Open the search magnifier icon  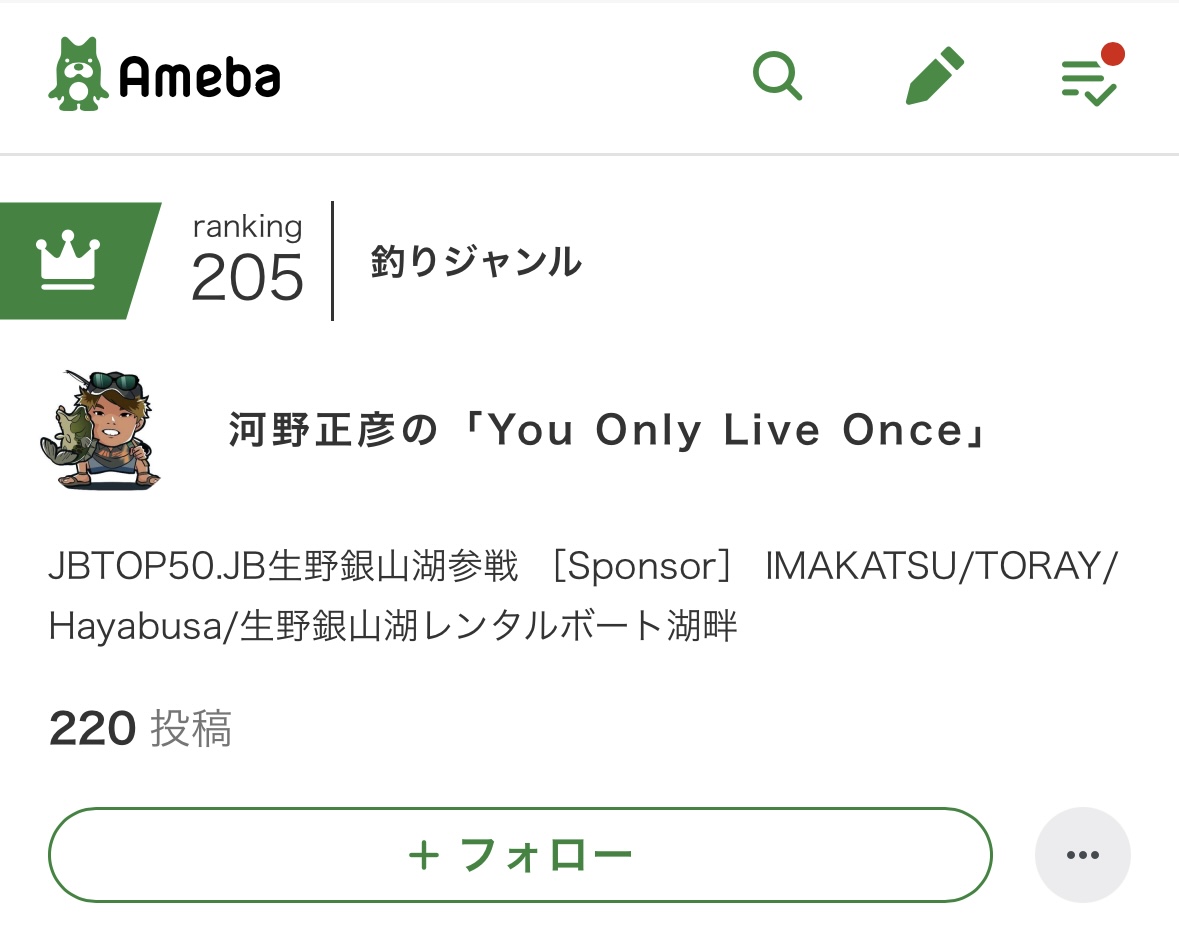click(777, 75)
